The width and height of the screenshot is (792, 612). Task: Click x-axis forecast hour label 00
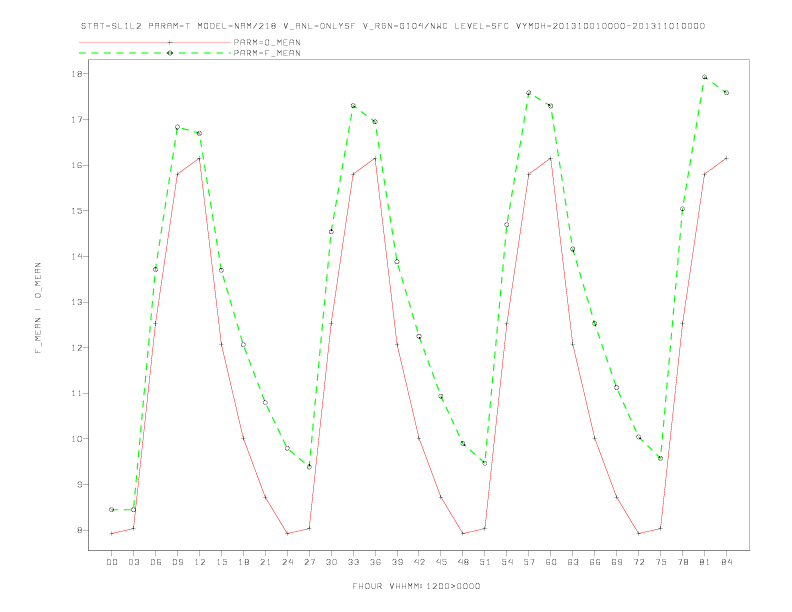(112, 562)
